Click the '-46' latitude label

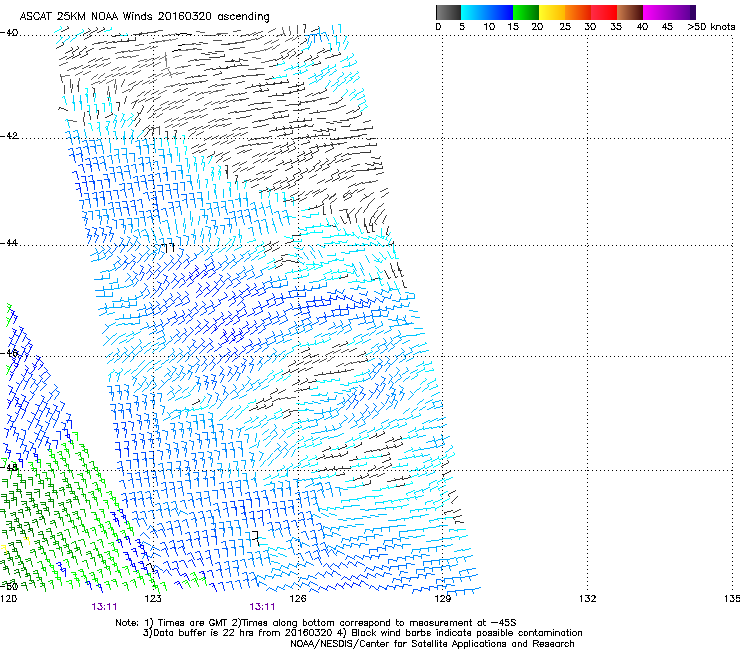(9, 353)
